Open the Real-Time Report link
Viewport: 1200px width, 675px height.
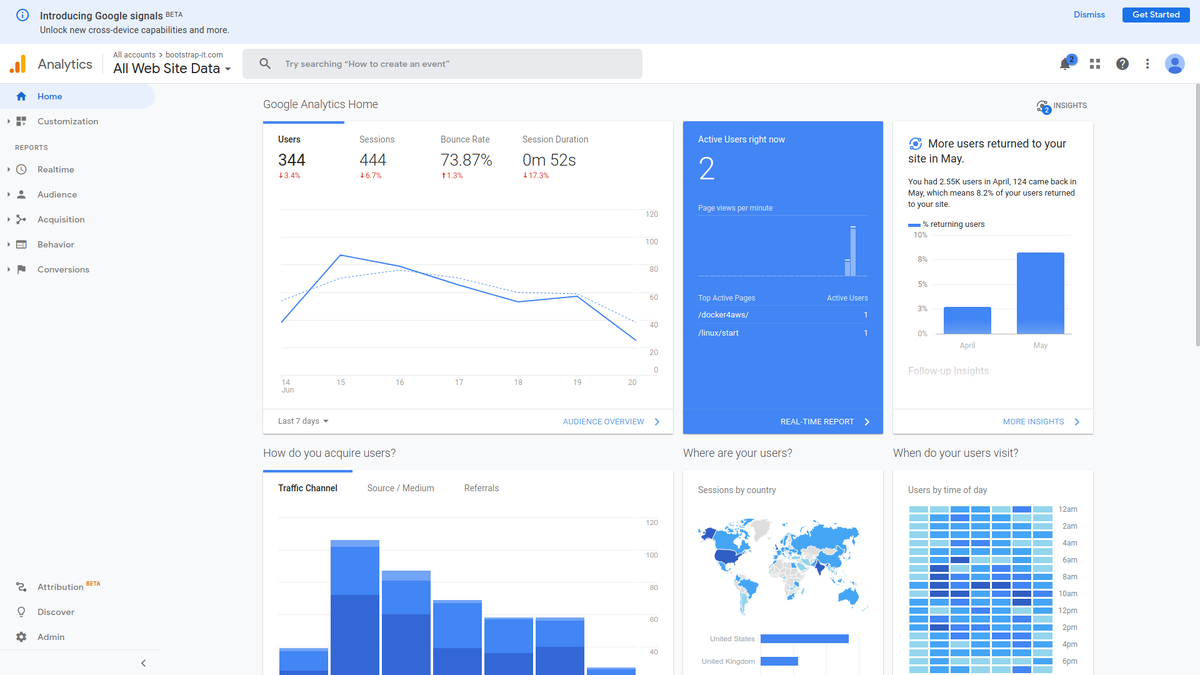(825, 422)
